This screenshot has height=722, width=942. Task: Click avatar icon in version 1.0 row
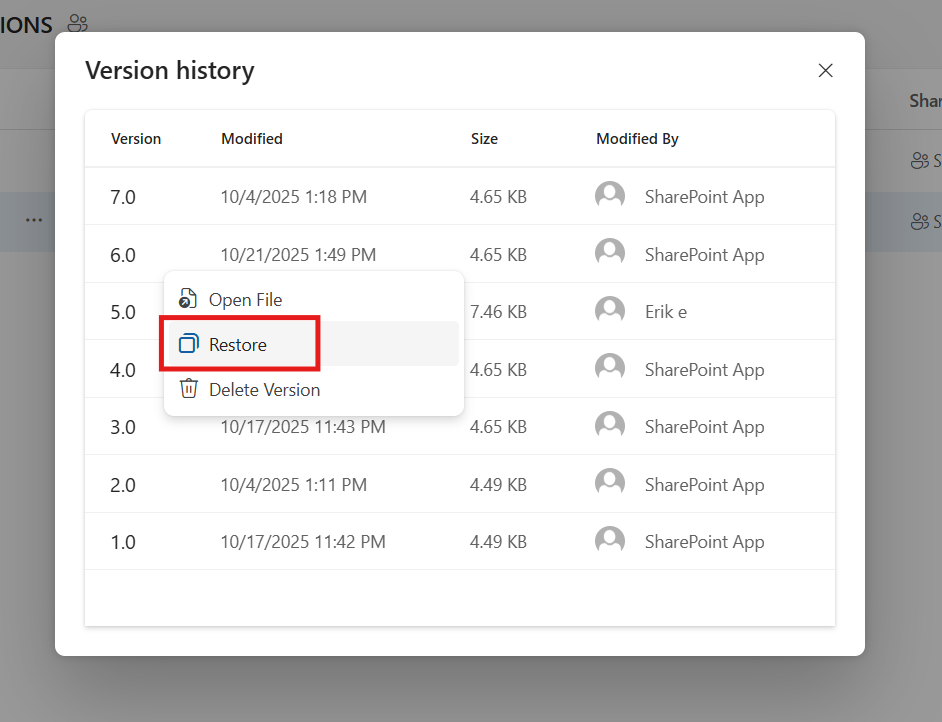pos(610,541)
